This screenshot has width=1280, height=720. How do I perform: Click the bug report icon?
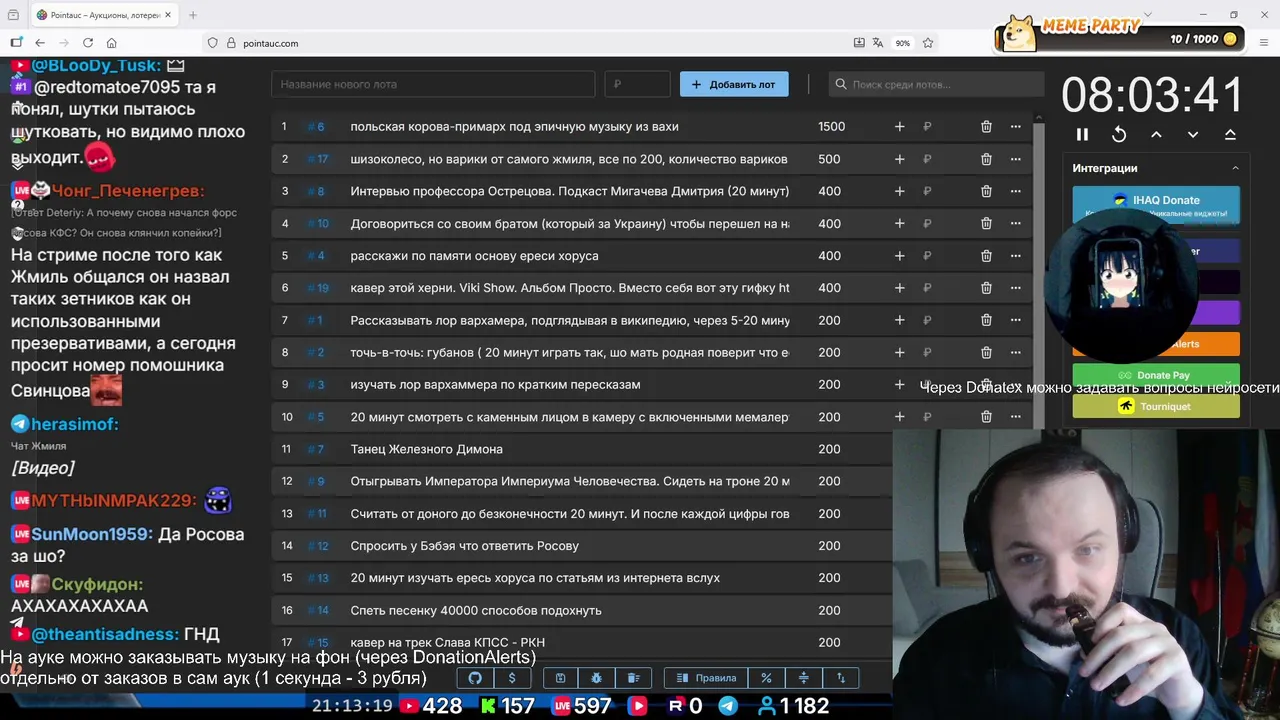tap(597, 678)
